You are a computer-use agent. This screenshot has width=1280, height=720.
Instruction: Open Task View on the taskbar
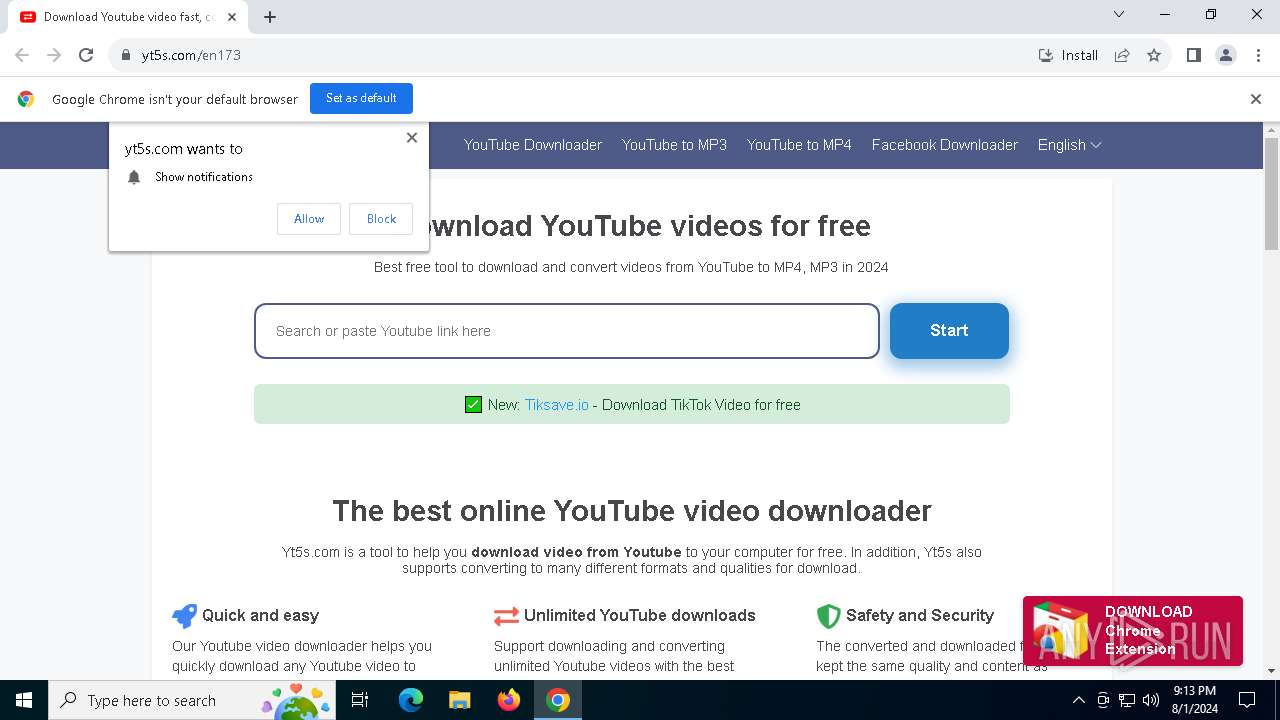(x=360, y=700)
